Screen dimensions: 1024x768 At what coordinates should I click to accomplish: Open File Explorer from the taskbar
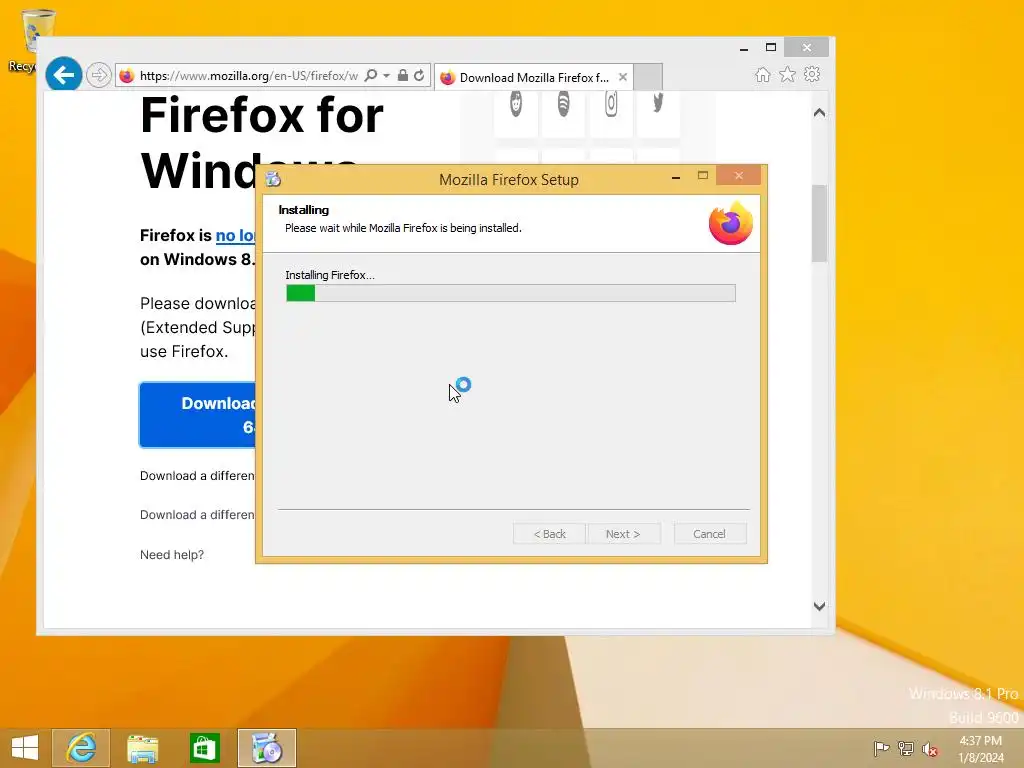[142, 748]
